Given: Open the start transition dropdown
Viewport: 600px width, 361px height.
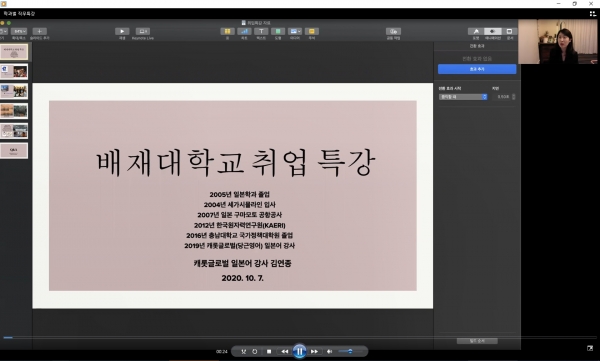Looking at the screenshot, I should [463, 97].
